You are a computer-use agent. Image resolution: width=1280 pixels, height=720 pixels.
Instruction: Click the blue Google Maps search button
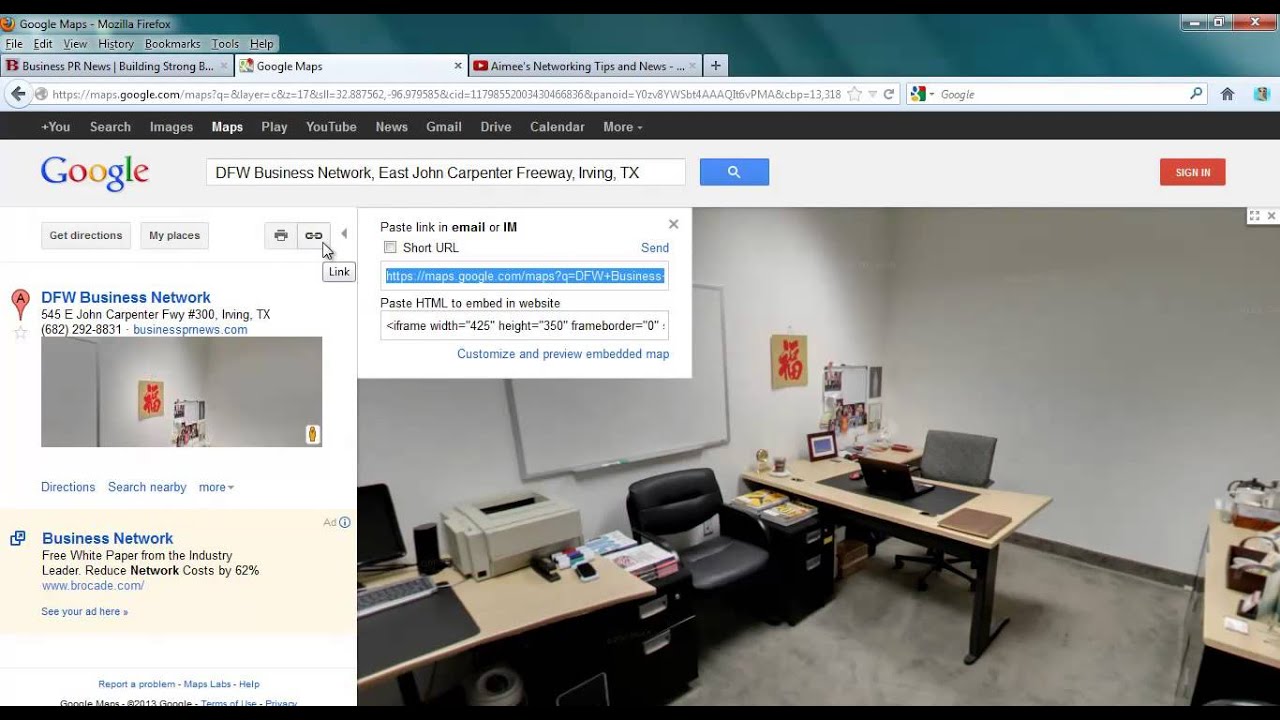pos(734,172)
